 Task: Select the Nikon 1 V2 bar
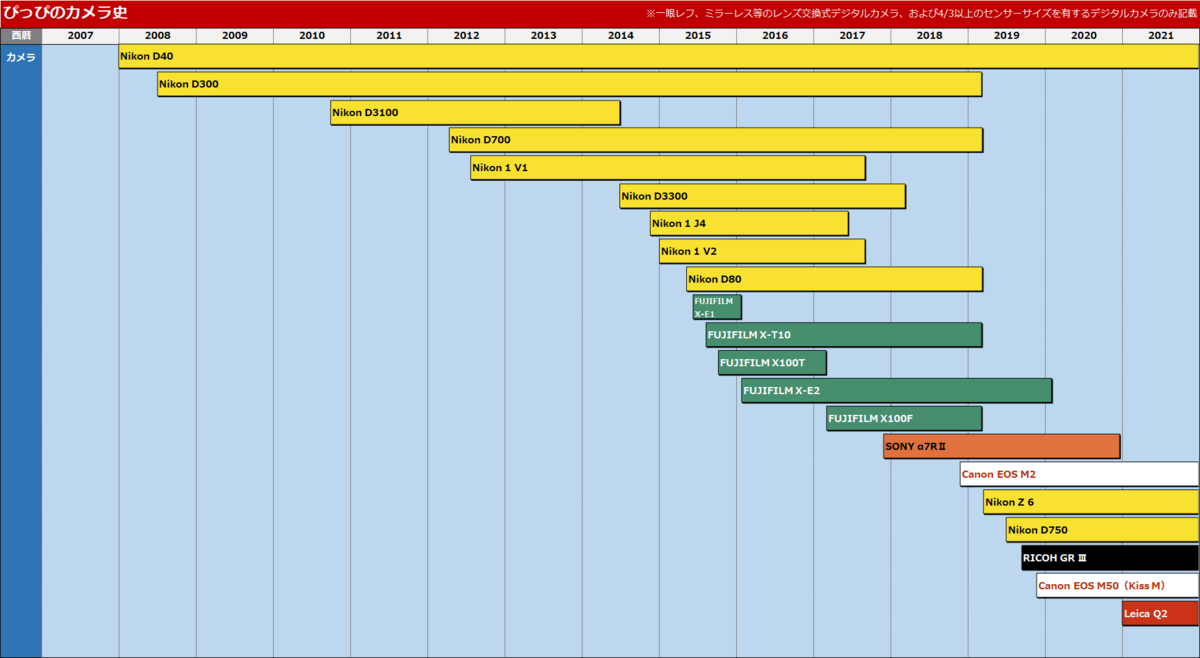pyautogui.click(x=762, y=251)
